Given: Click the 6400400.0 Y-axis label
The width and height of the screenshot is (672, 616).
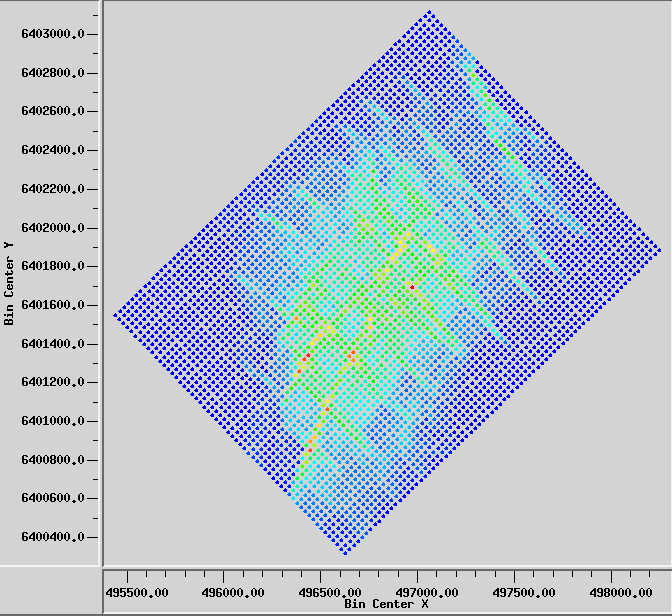Looking at the screenshot, I should [x=52, y=537].
